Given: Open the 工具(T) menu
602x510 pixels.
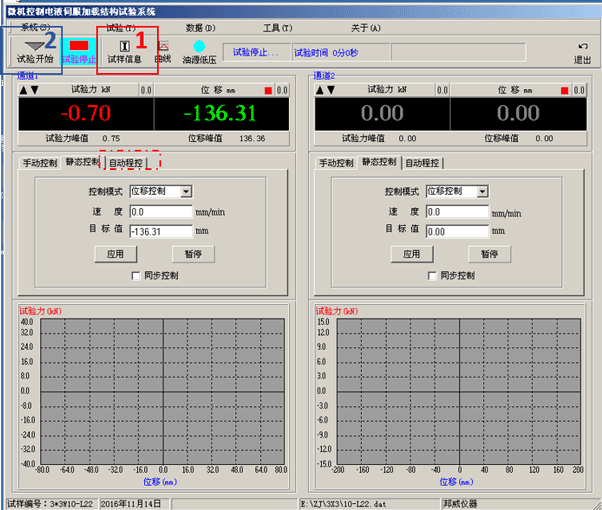Looking at the screenshot, I should pos(278,28).
